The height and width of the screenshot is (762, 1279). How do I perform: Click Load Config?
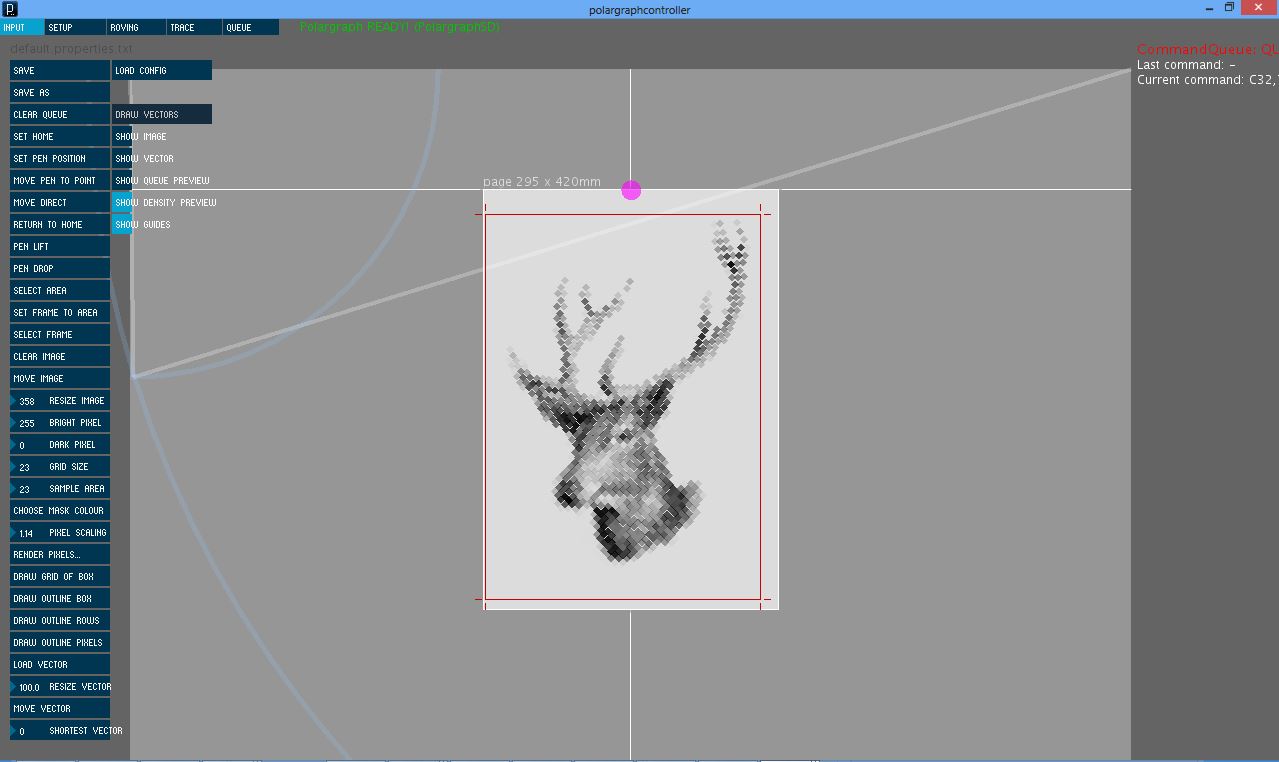pos(162,70)
